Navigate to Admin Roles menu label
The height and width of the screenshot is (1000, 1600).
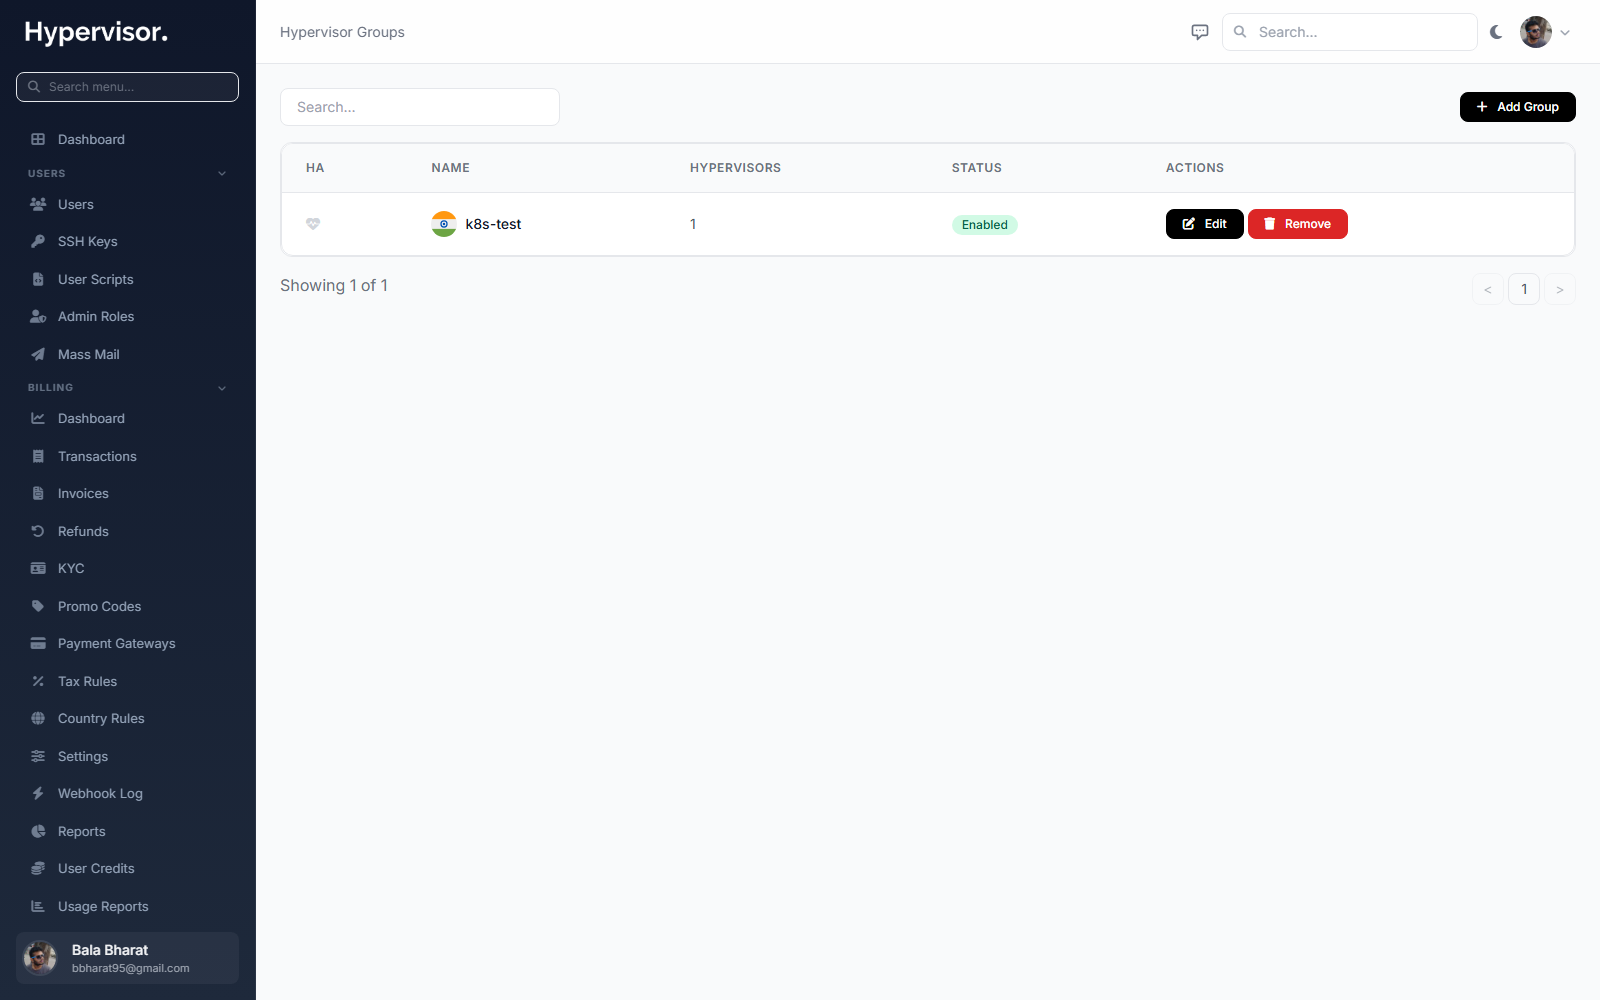[96, 316]
